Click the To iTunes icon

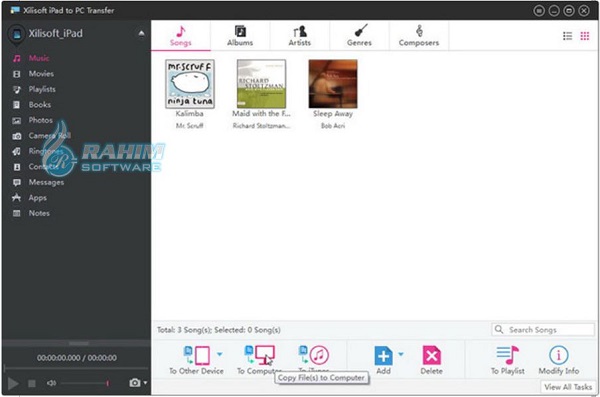click(314, 355)
